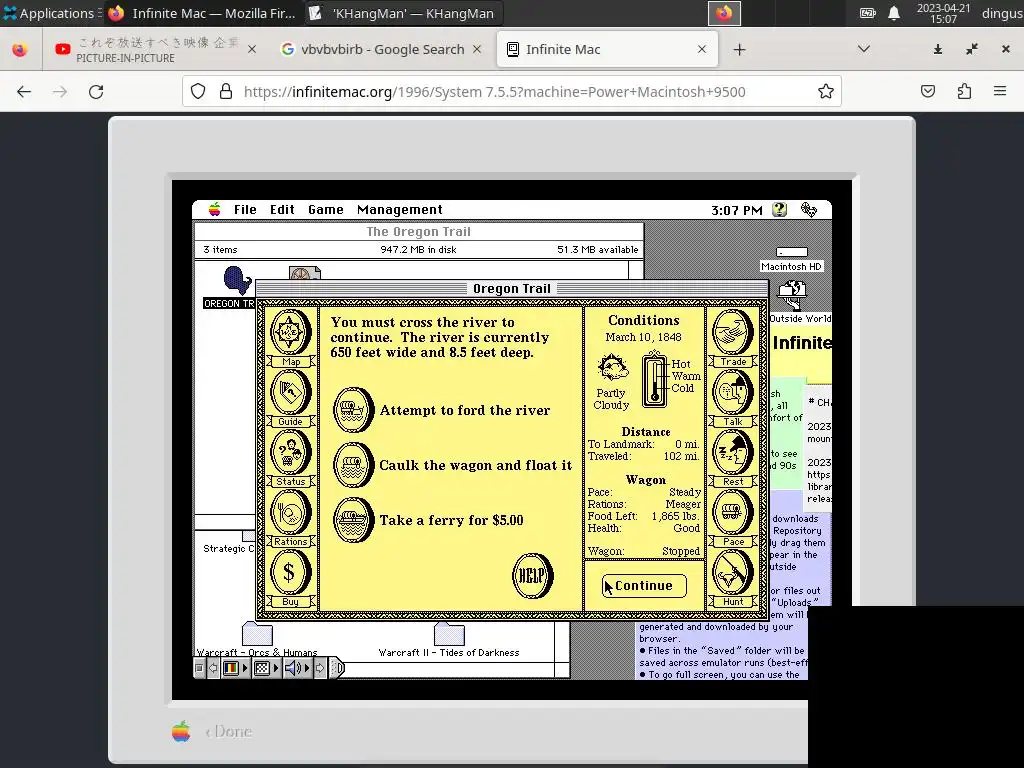This screenshot has height=768, width=1024.
Task: Expand the list all tabs dropdown
Action: pyautogui.click(x=863, y=49)
